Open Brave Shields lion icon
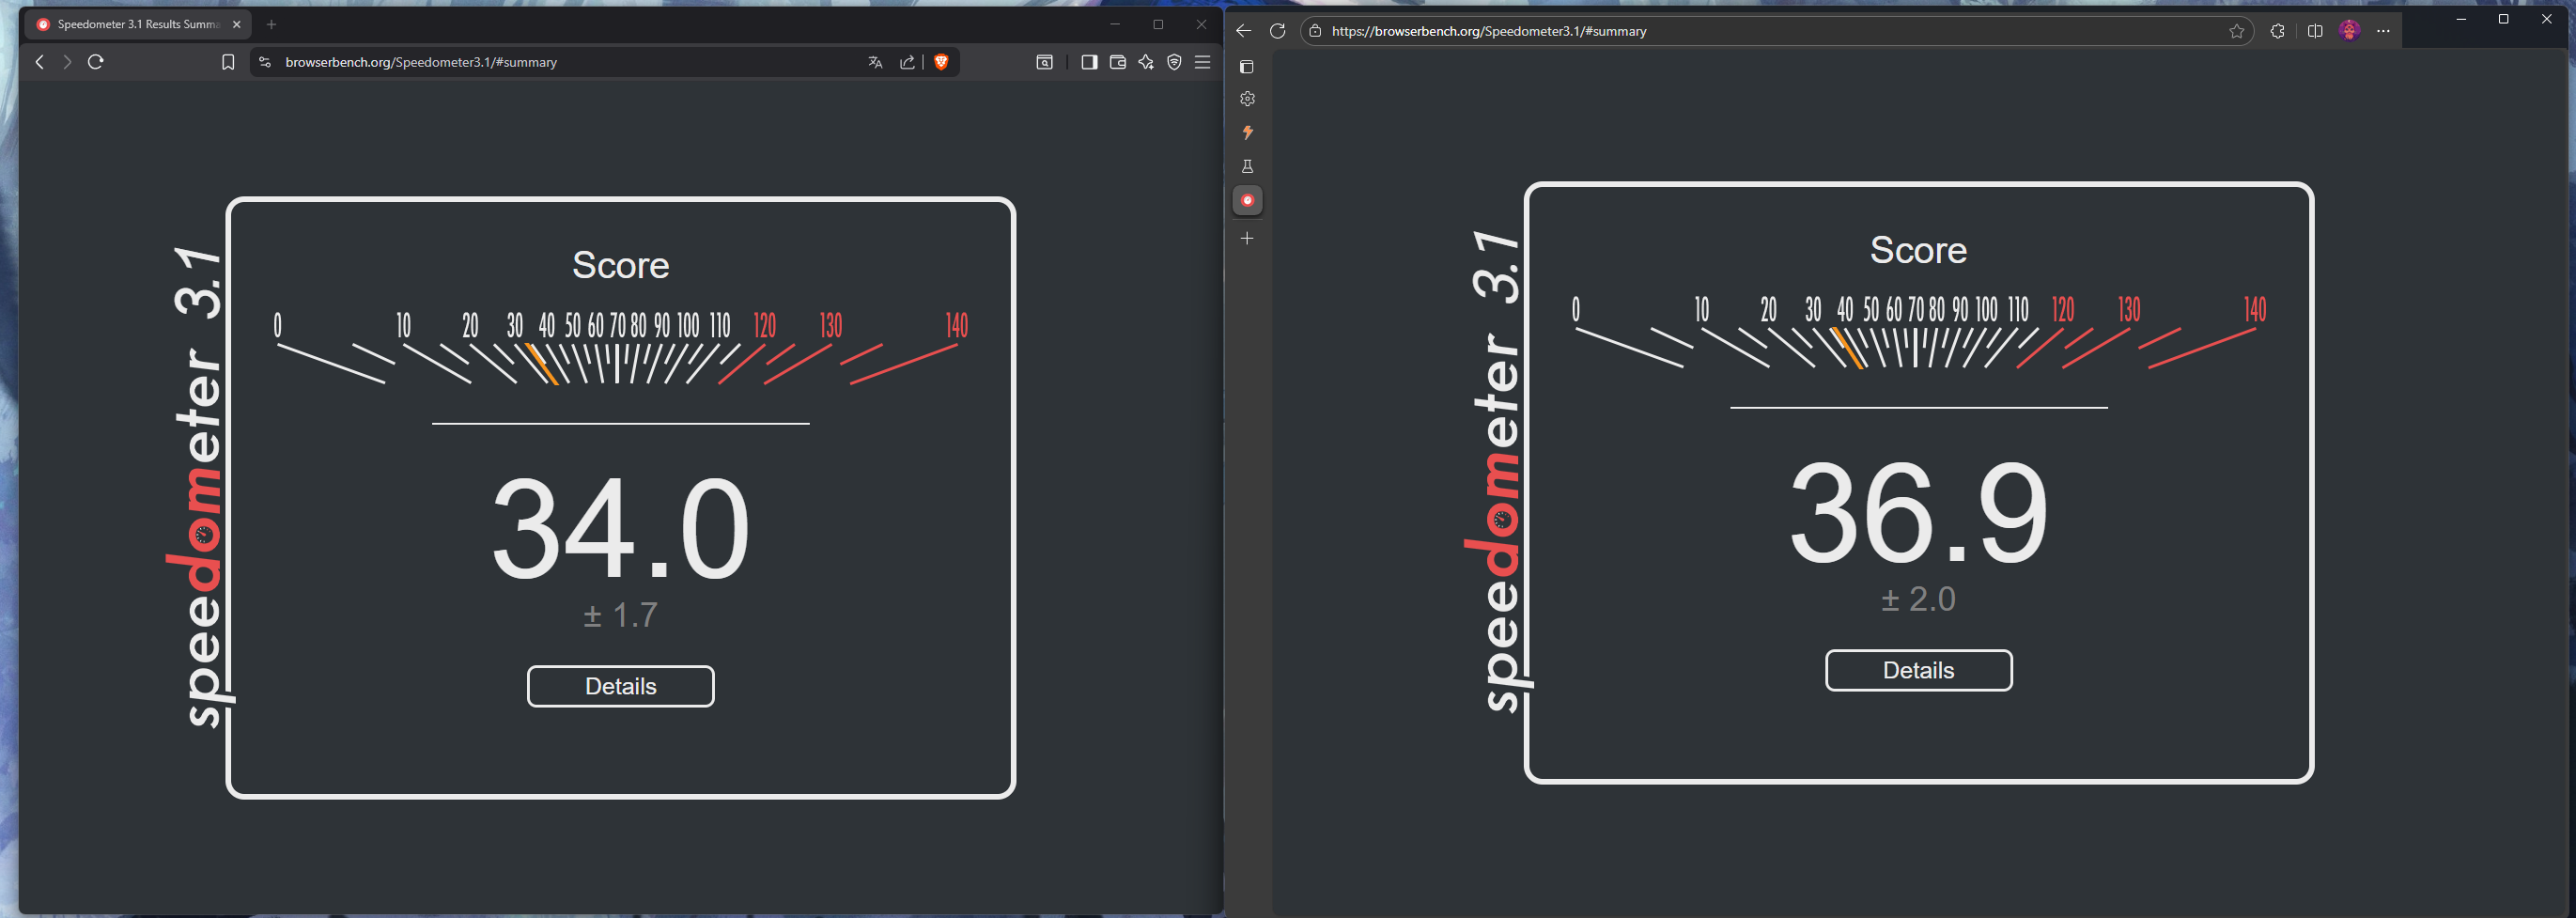The height and width of the screenshot is (918, 2576). [941, 62]
